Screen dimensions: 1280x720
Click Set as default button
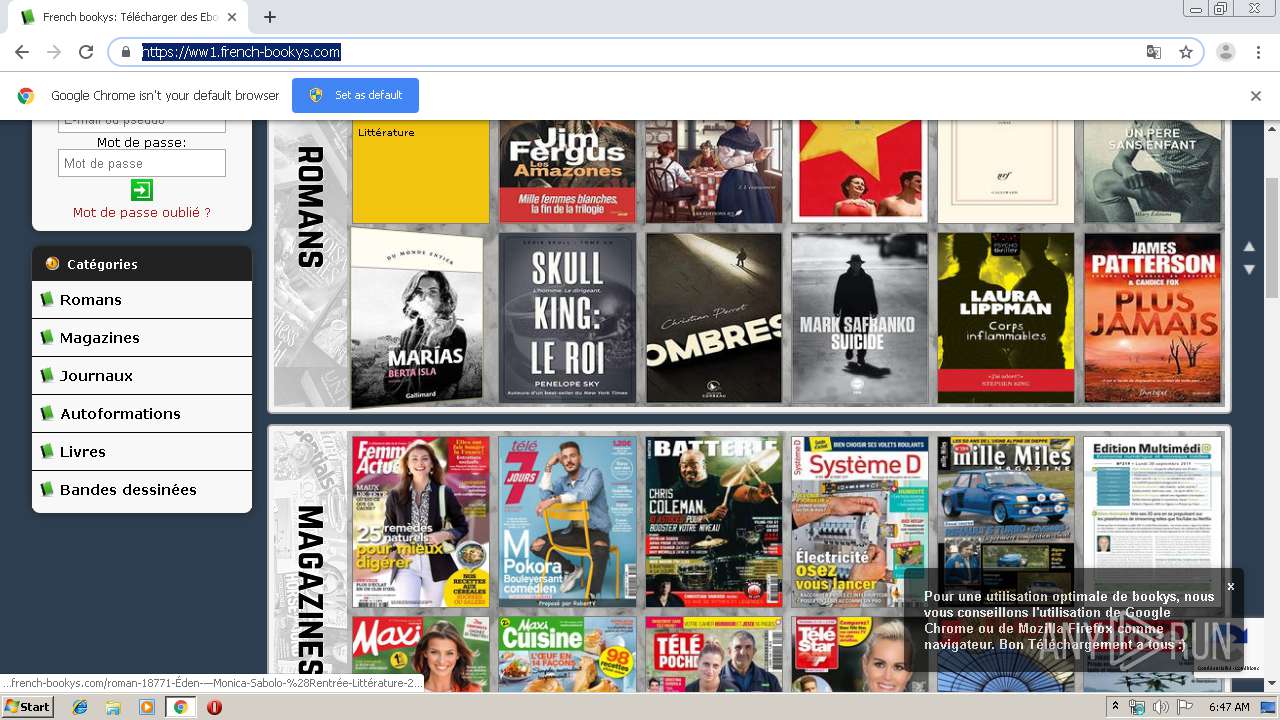[355, 95]
